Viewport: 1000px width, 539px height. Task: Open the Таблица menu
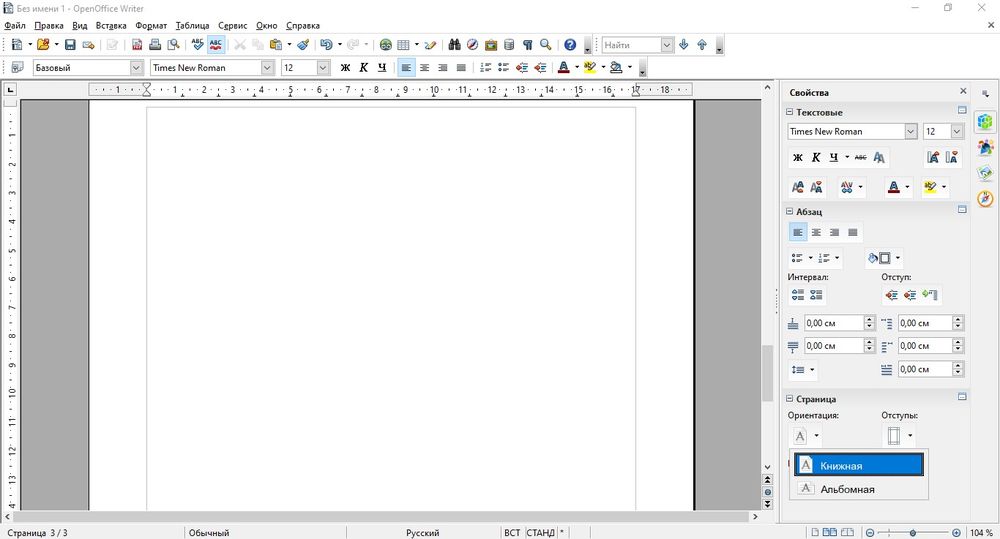point(192,26)
